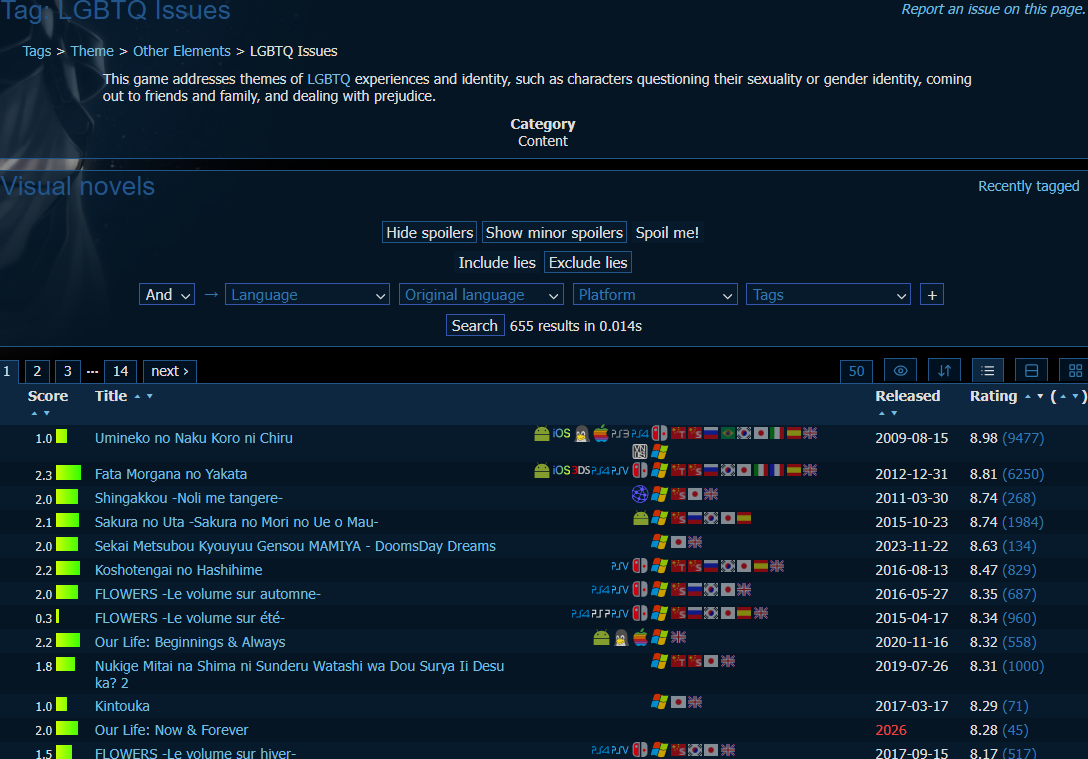The image size is (1088, 759).
Task: Click the score bar for Kintouka row
Action: [61, 704]
